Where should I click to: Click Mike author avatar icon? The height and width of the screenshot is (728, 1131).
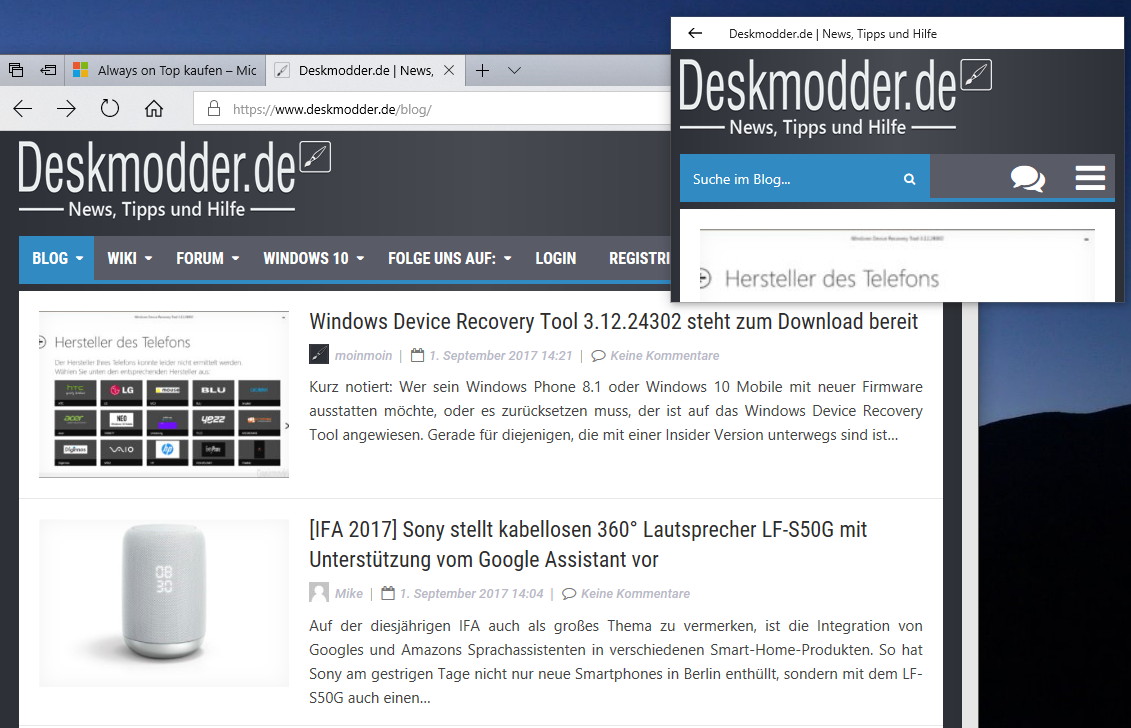click(x=319, y=592)
